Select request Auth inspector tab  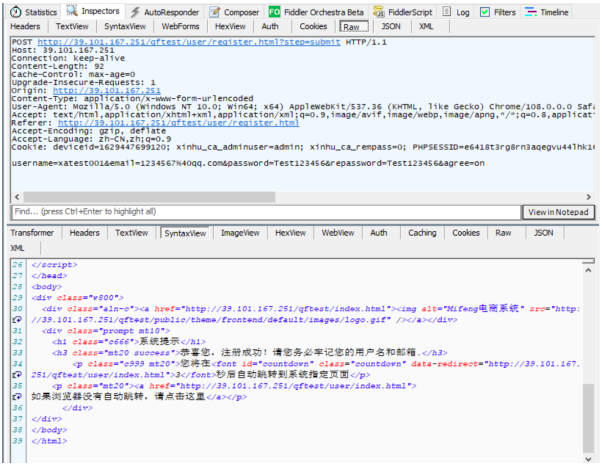270,26
